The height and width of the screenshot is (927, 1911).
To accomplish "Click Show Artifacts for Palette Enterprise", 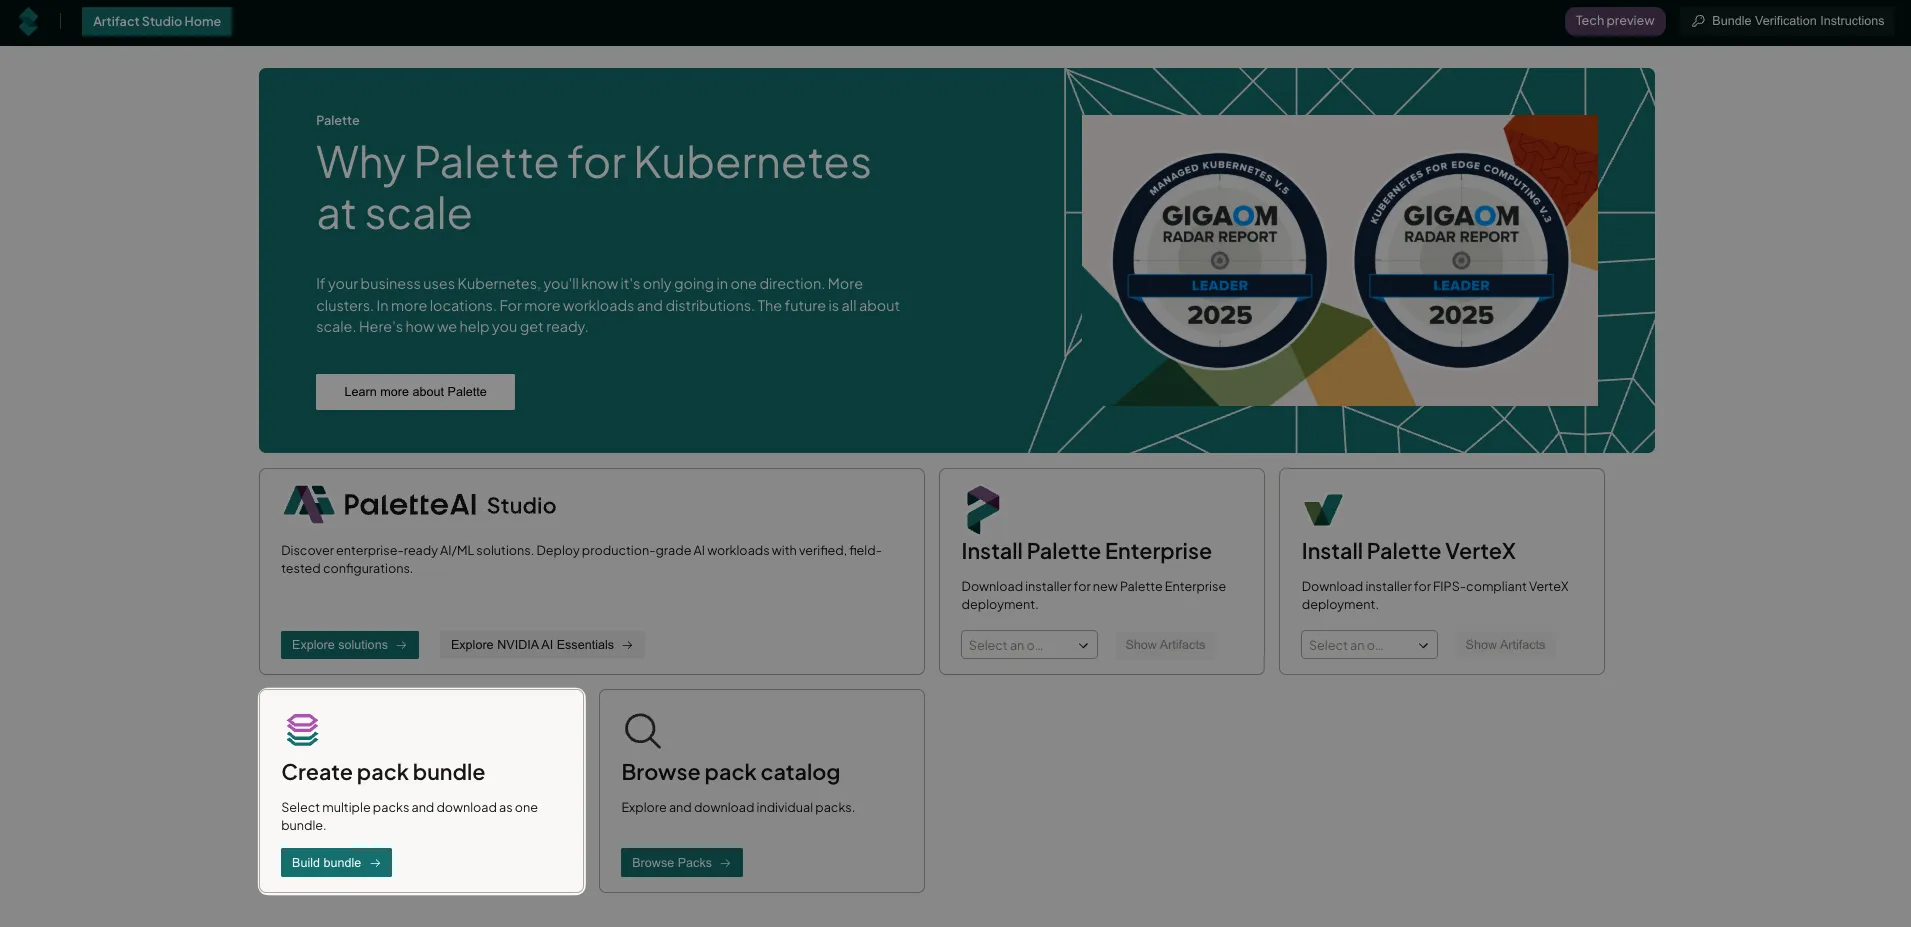I will click(x=1164, y=645).
